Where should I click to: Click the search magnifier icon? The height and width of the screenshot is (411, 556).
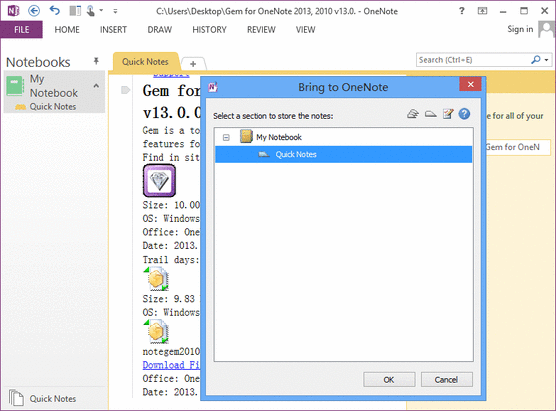(535, 60)
